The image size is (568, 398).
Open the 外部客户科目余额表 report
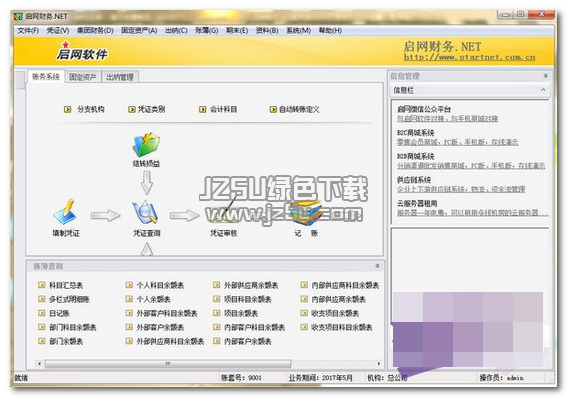[x=162, y=313]
